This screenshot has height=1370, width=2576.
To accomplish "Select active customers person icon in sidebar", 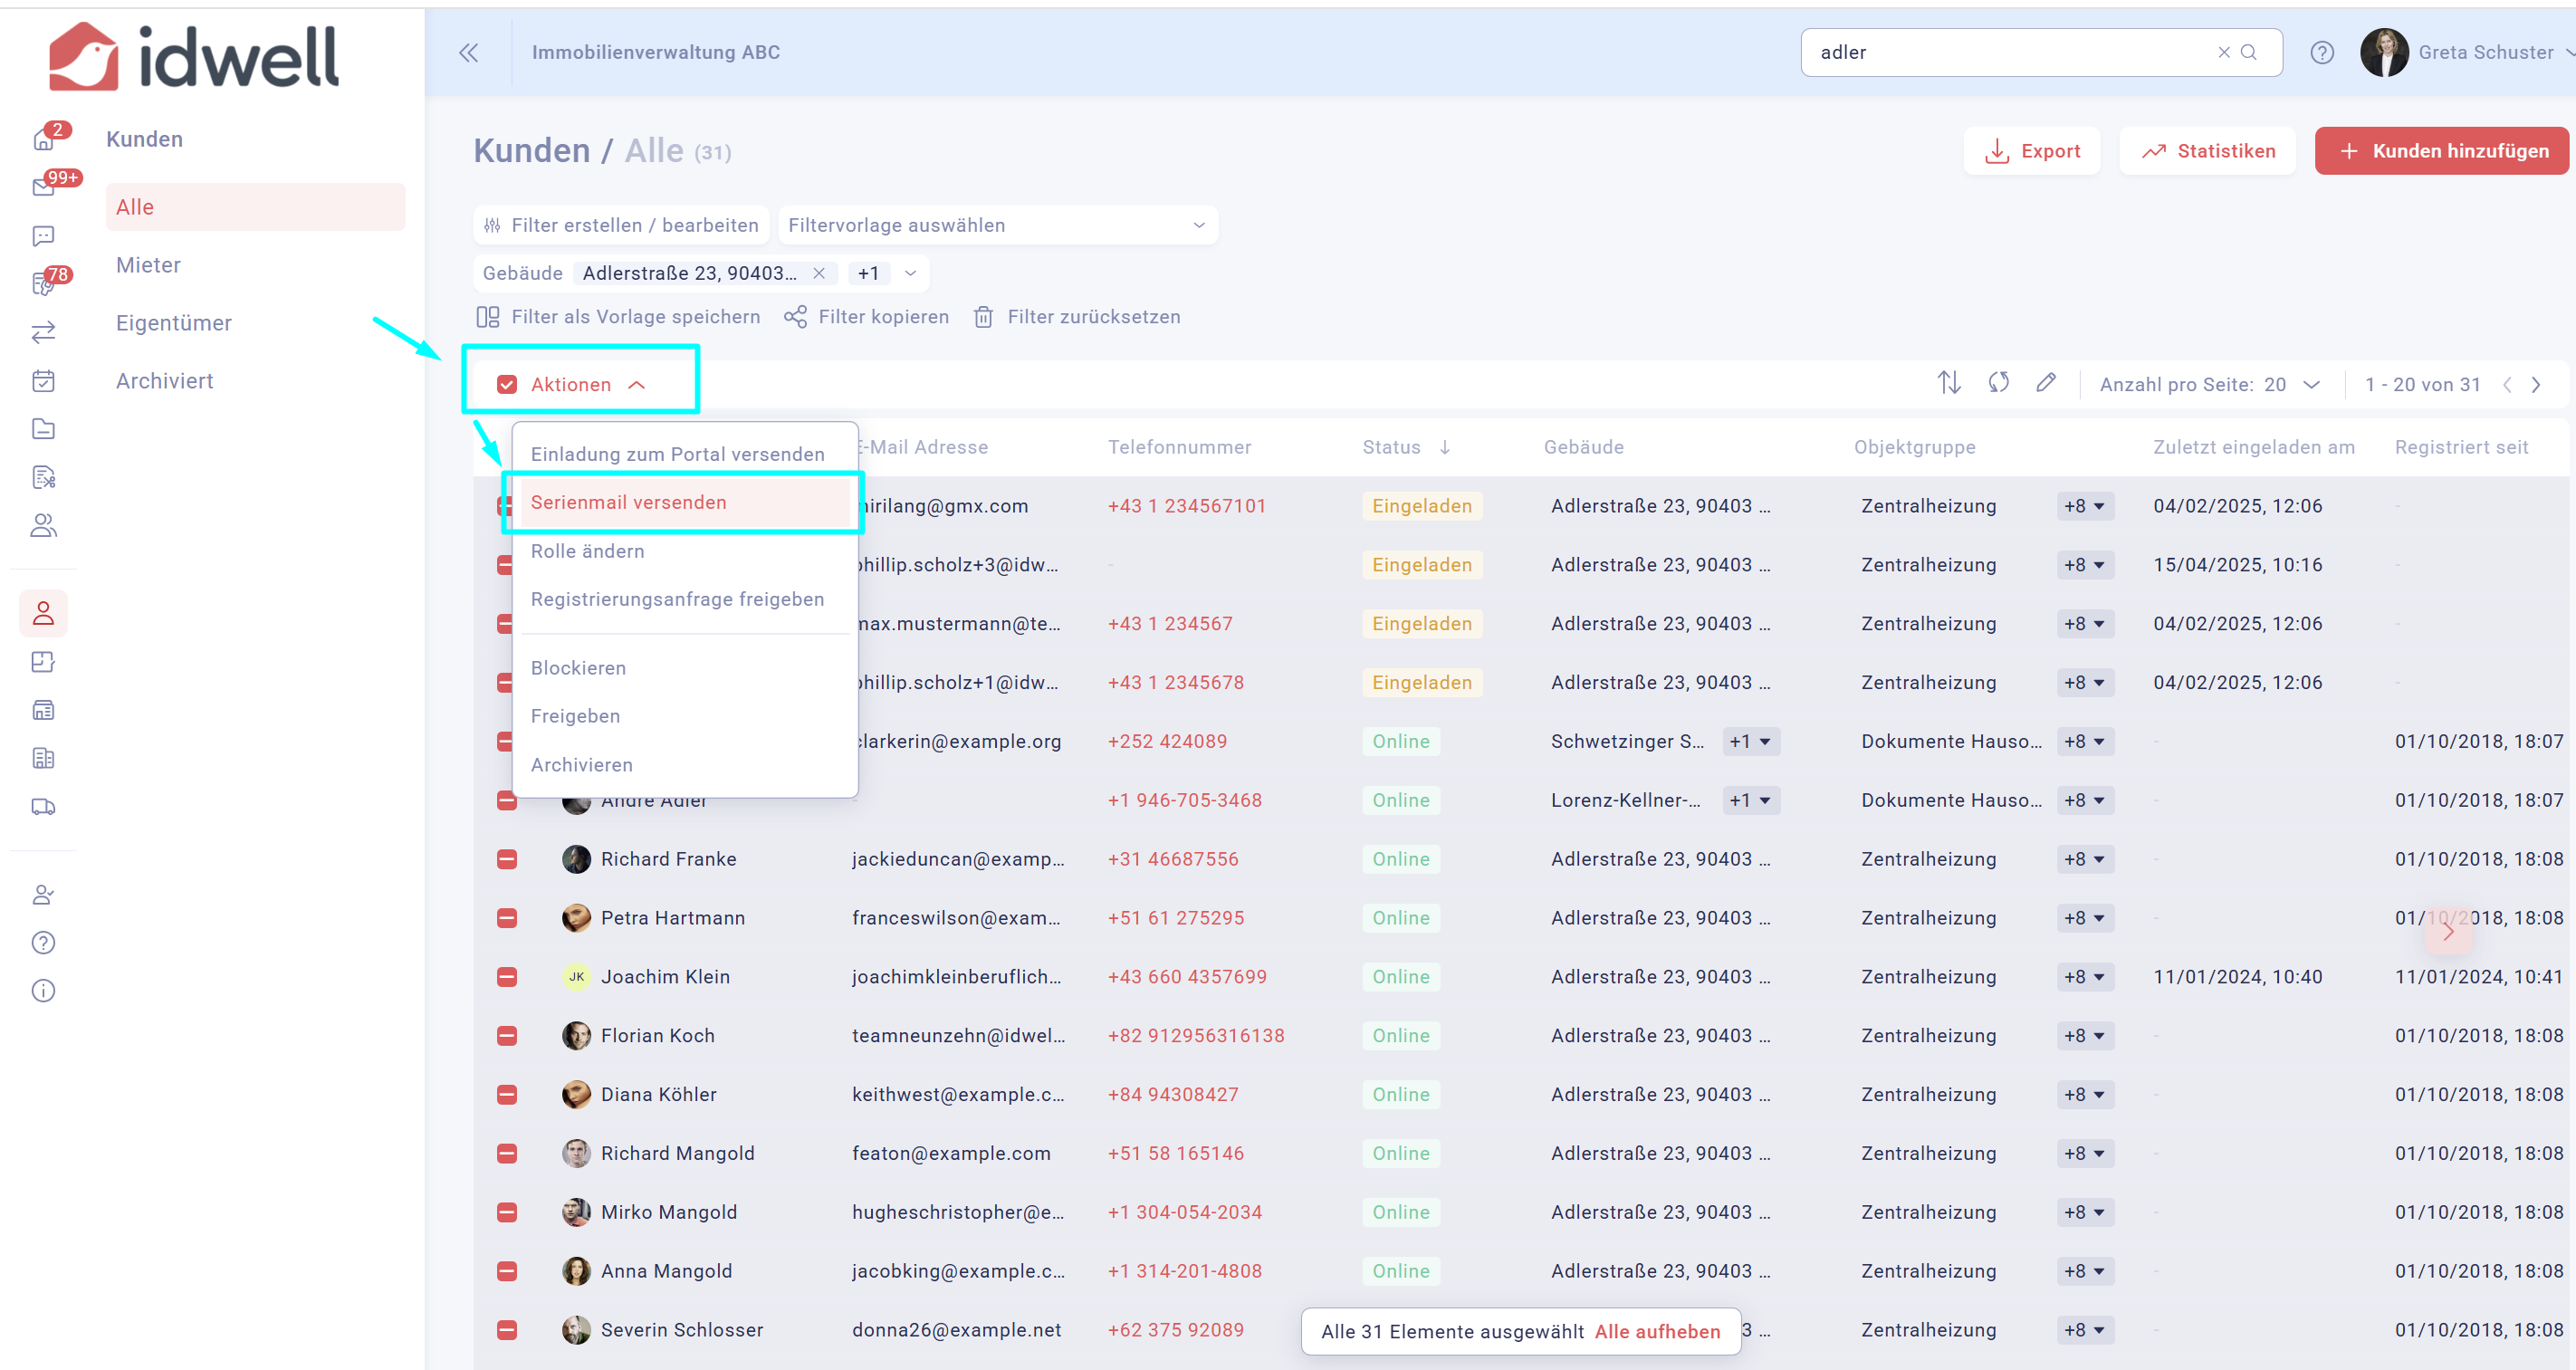I will pos(44,613).
